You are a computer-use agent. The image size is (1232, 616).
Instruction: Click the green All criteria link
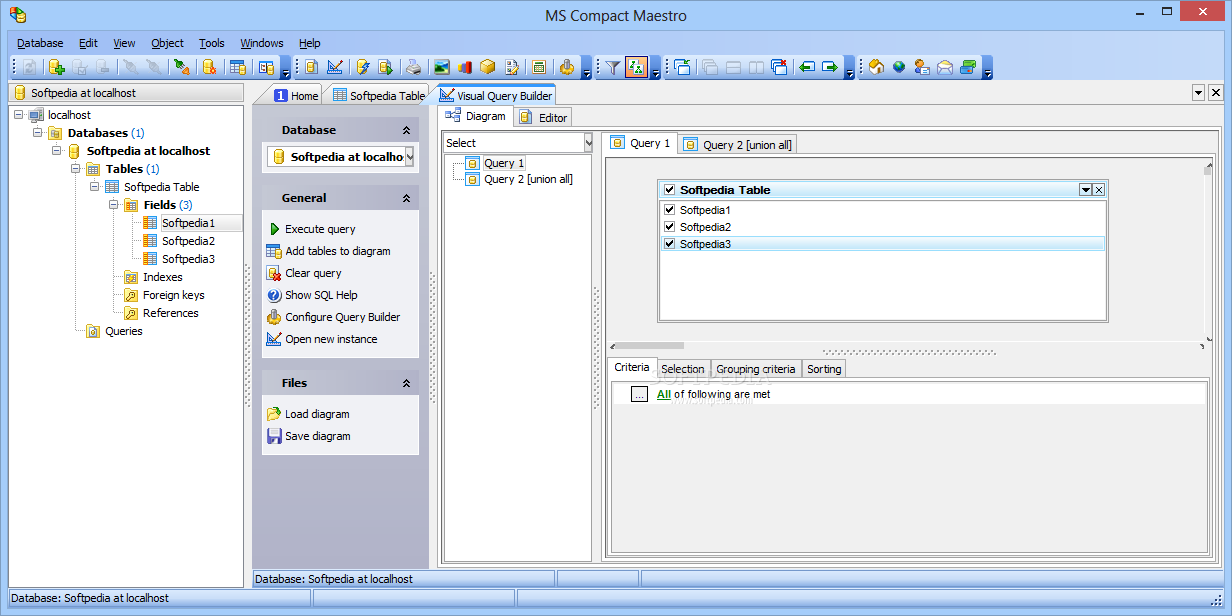(664, 394)
